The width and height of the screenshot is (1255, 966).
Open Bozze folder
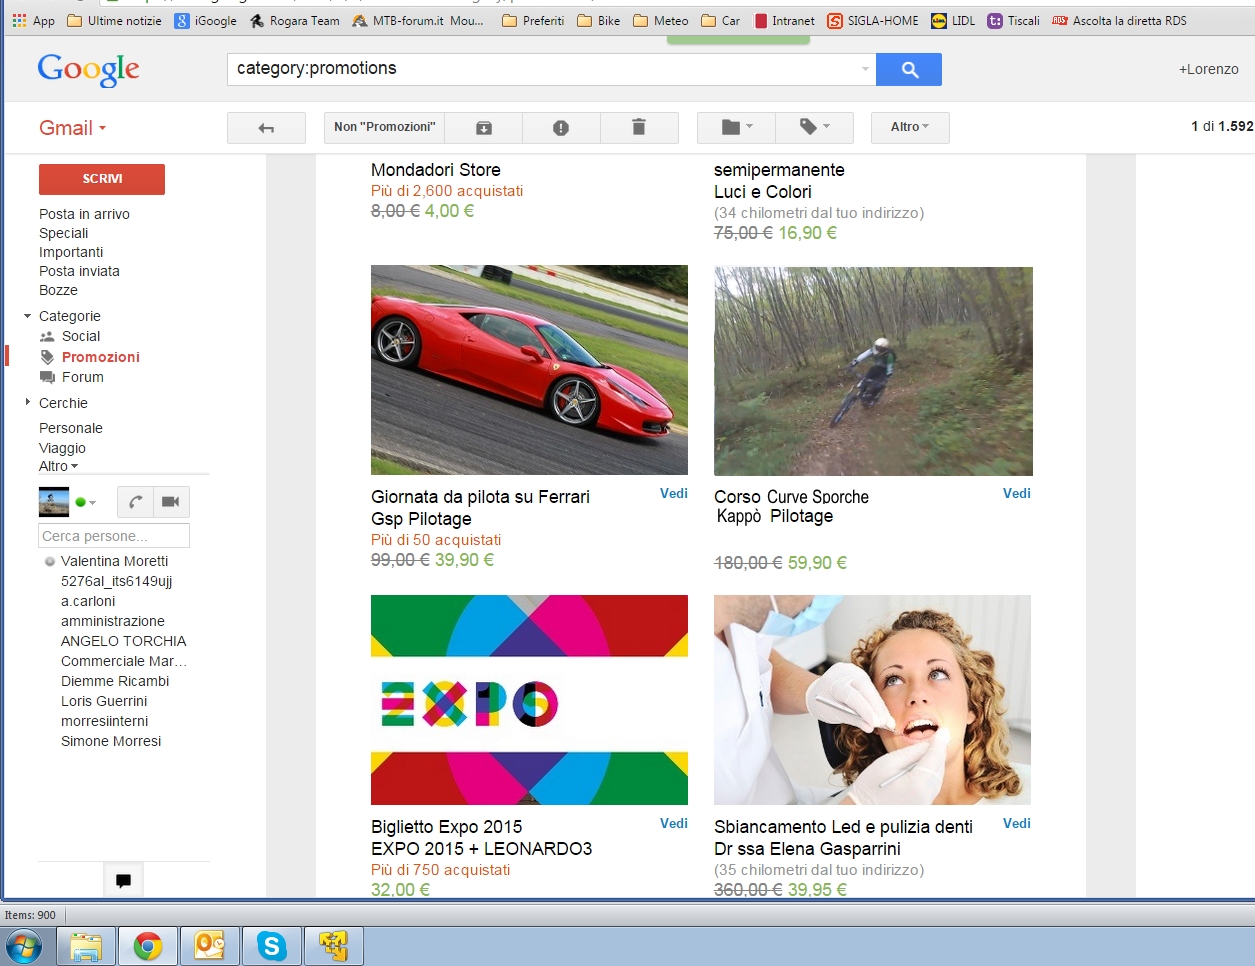pyautogui.click(x=58, y=290)
